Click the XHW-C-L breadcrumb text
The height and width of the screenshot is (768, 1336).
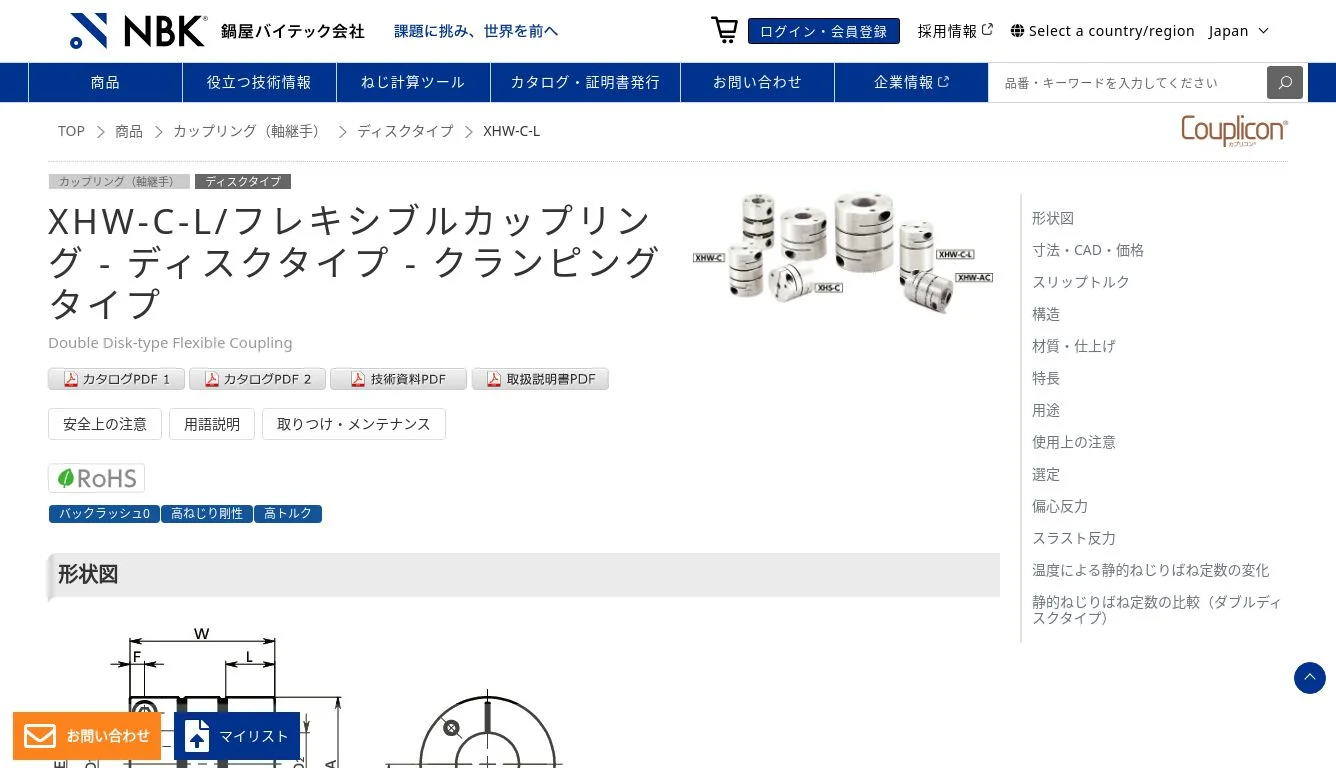(512, 131)
